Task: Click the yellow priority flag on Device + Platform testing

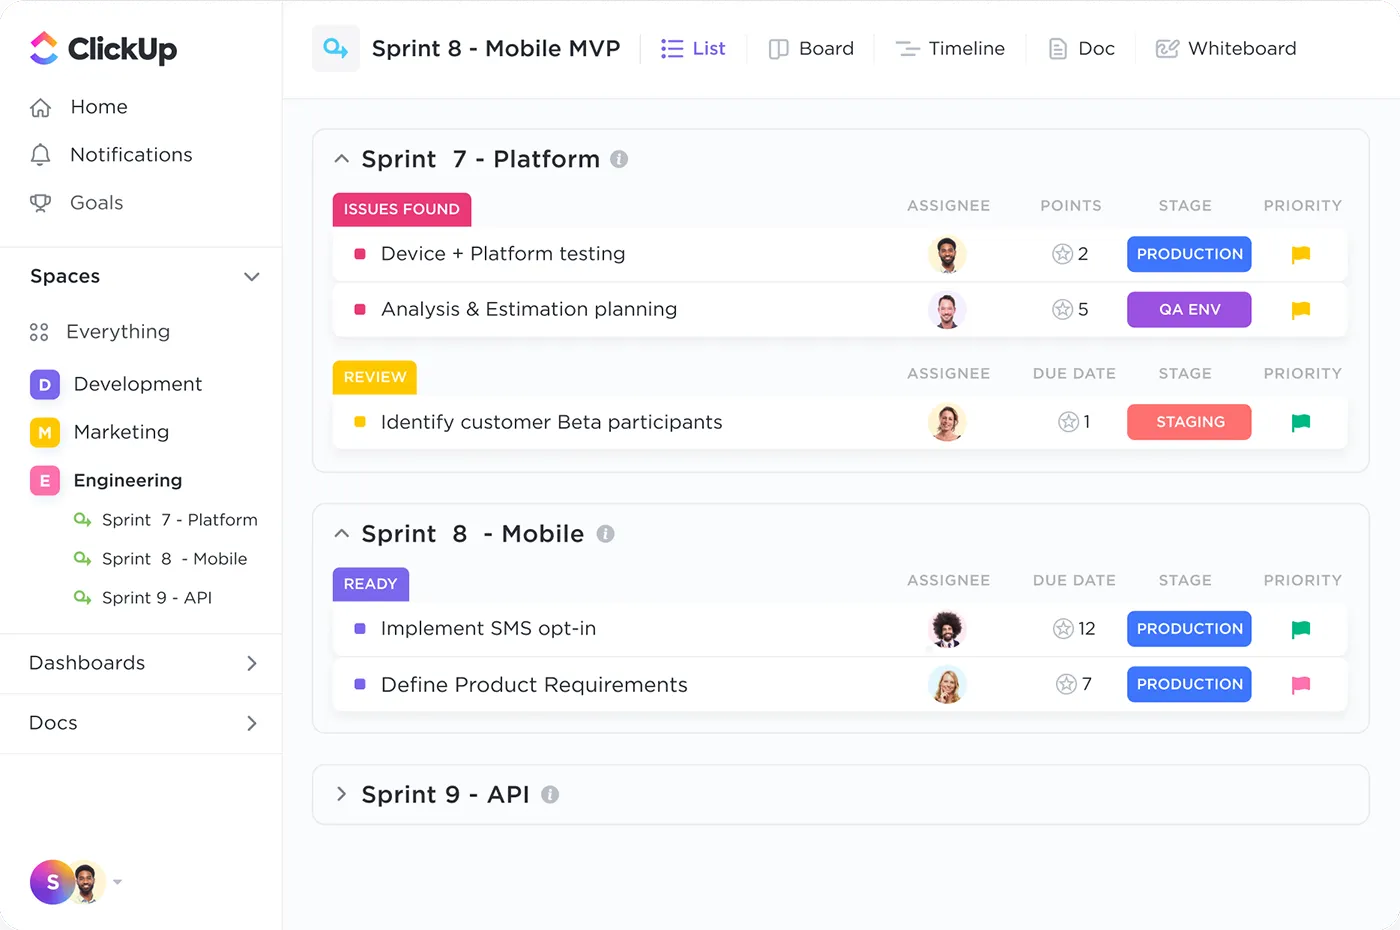Action: [x=1300, y=254]
